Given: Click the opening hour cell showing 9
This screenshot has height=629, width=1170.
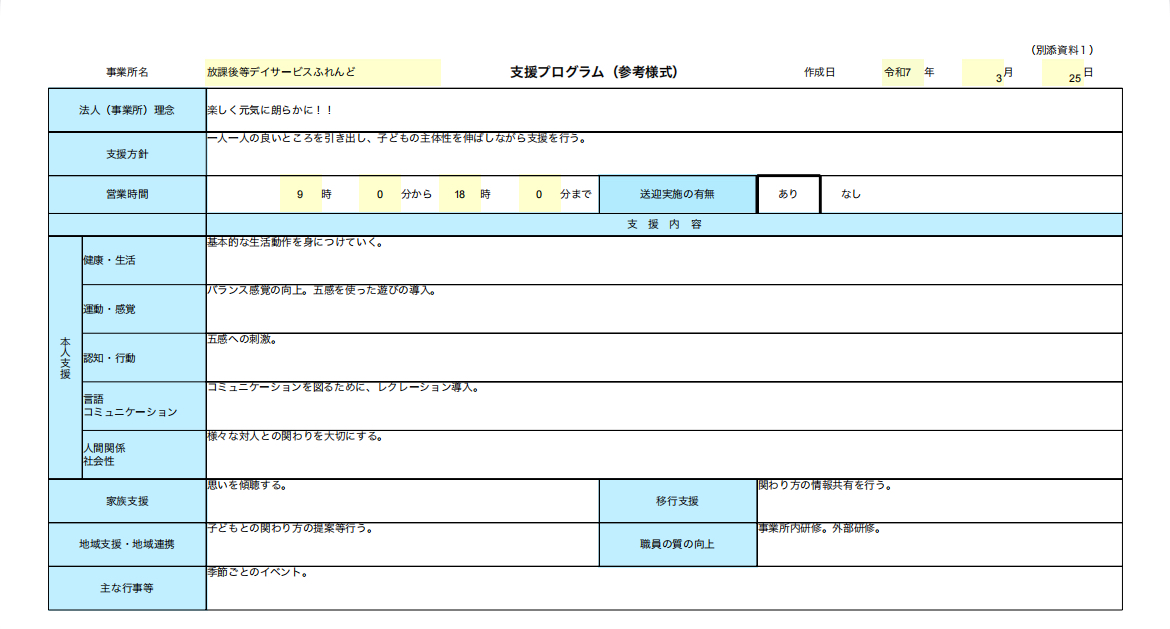Looking at the screenshot, I should coord(301,195).
